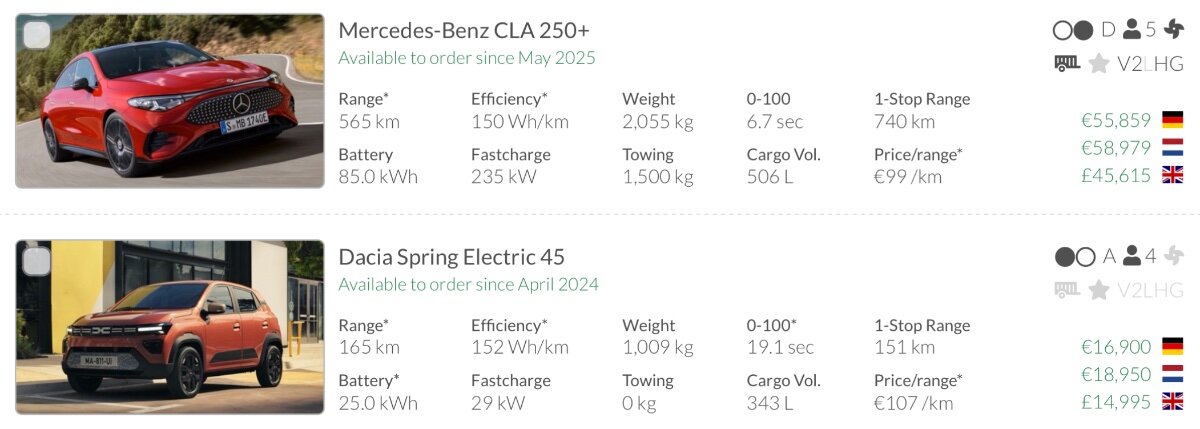Viewport: 1200px width, 429px height.
Task: Click the Dutch flag beside €18,950
Action: 1172,374
